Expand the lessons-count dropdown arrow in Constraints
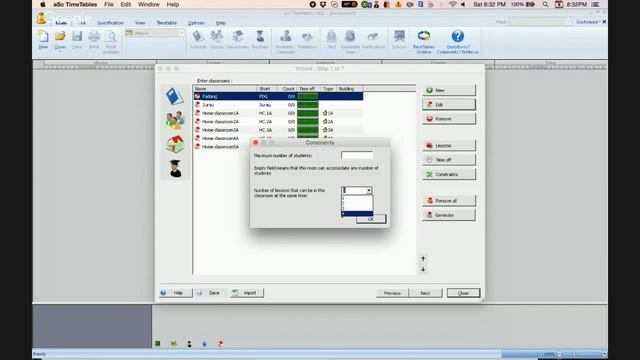The width and height of the screenshot is (640, 360). (x=369, y=190)
